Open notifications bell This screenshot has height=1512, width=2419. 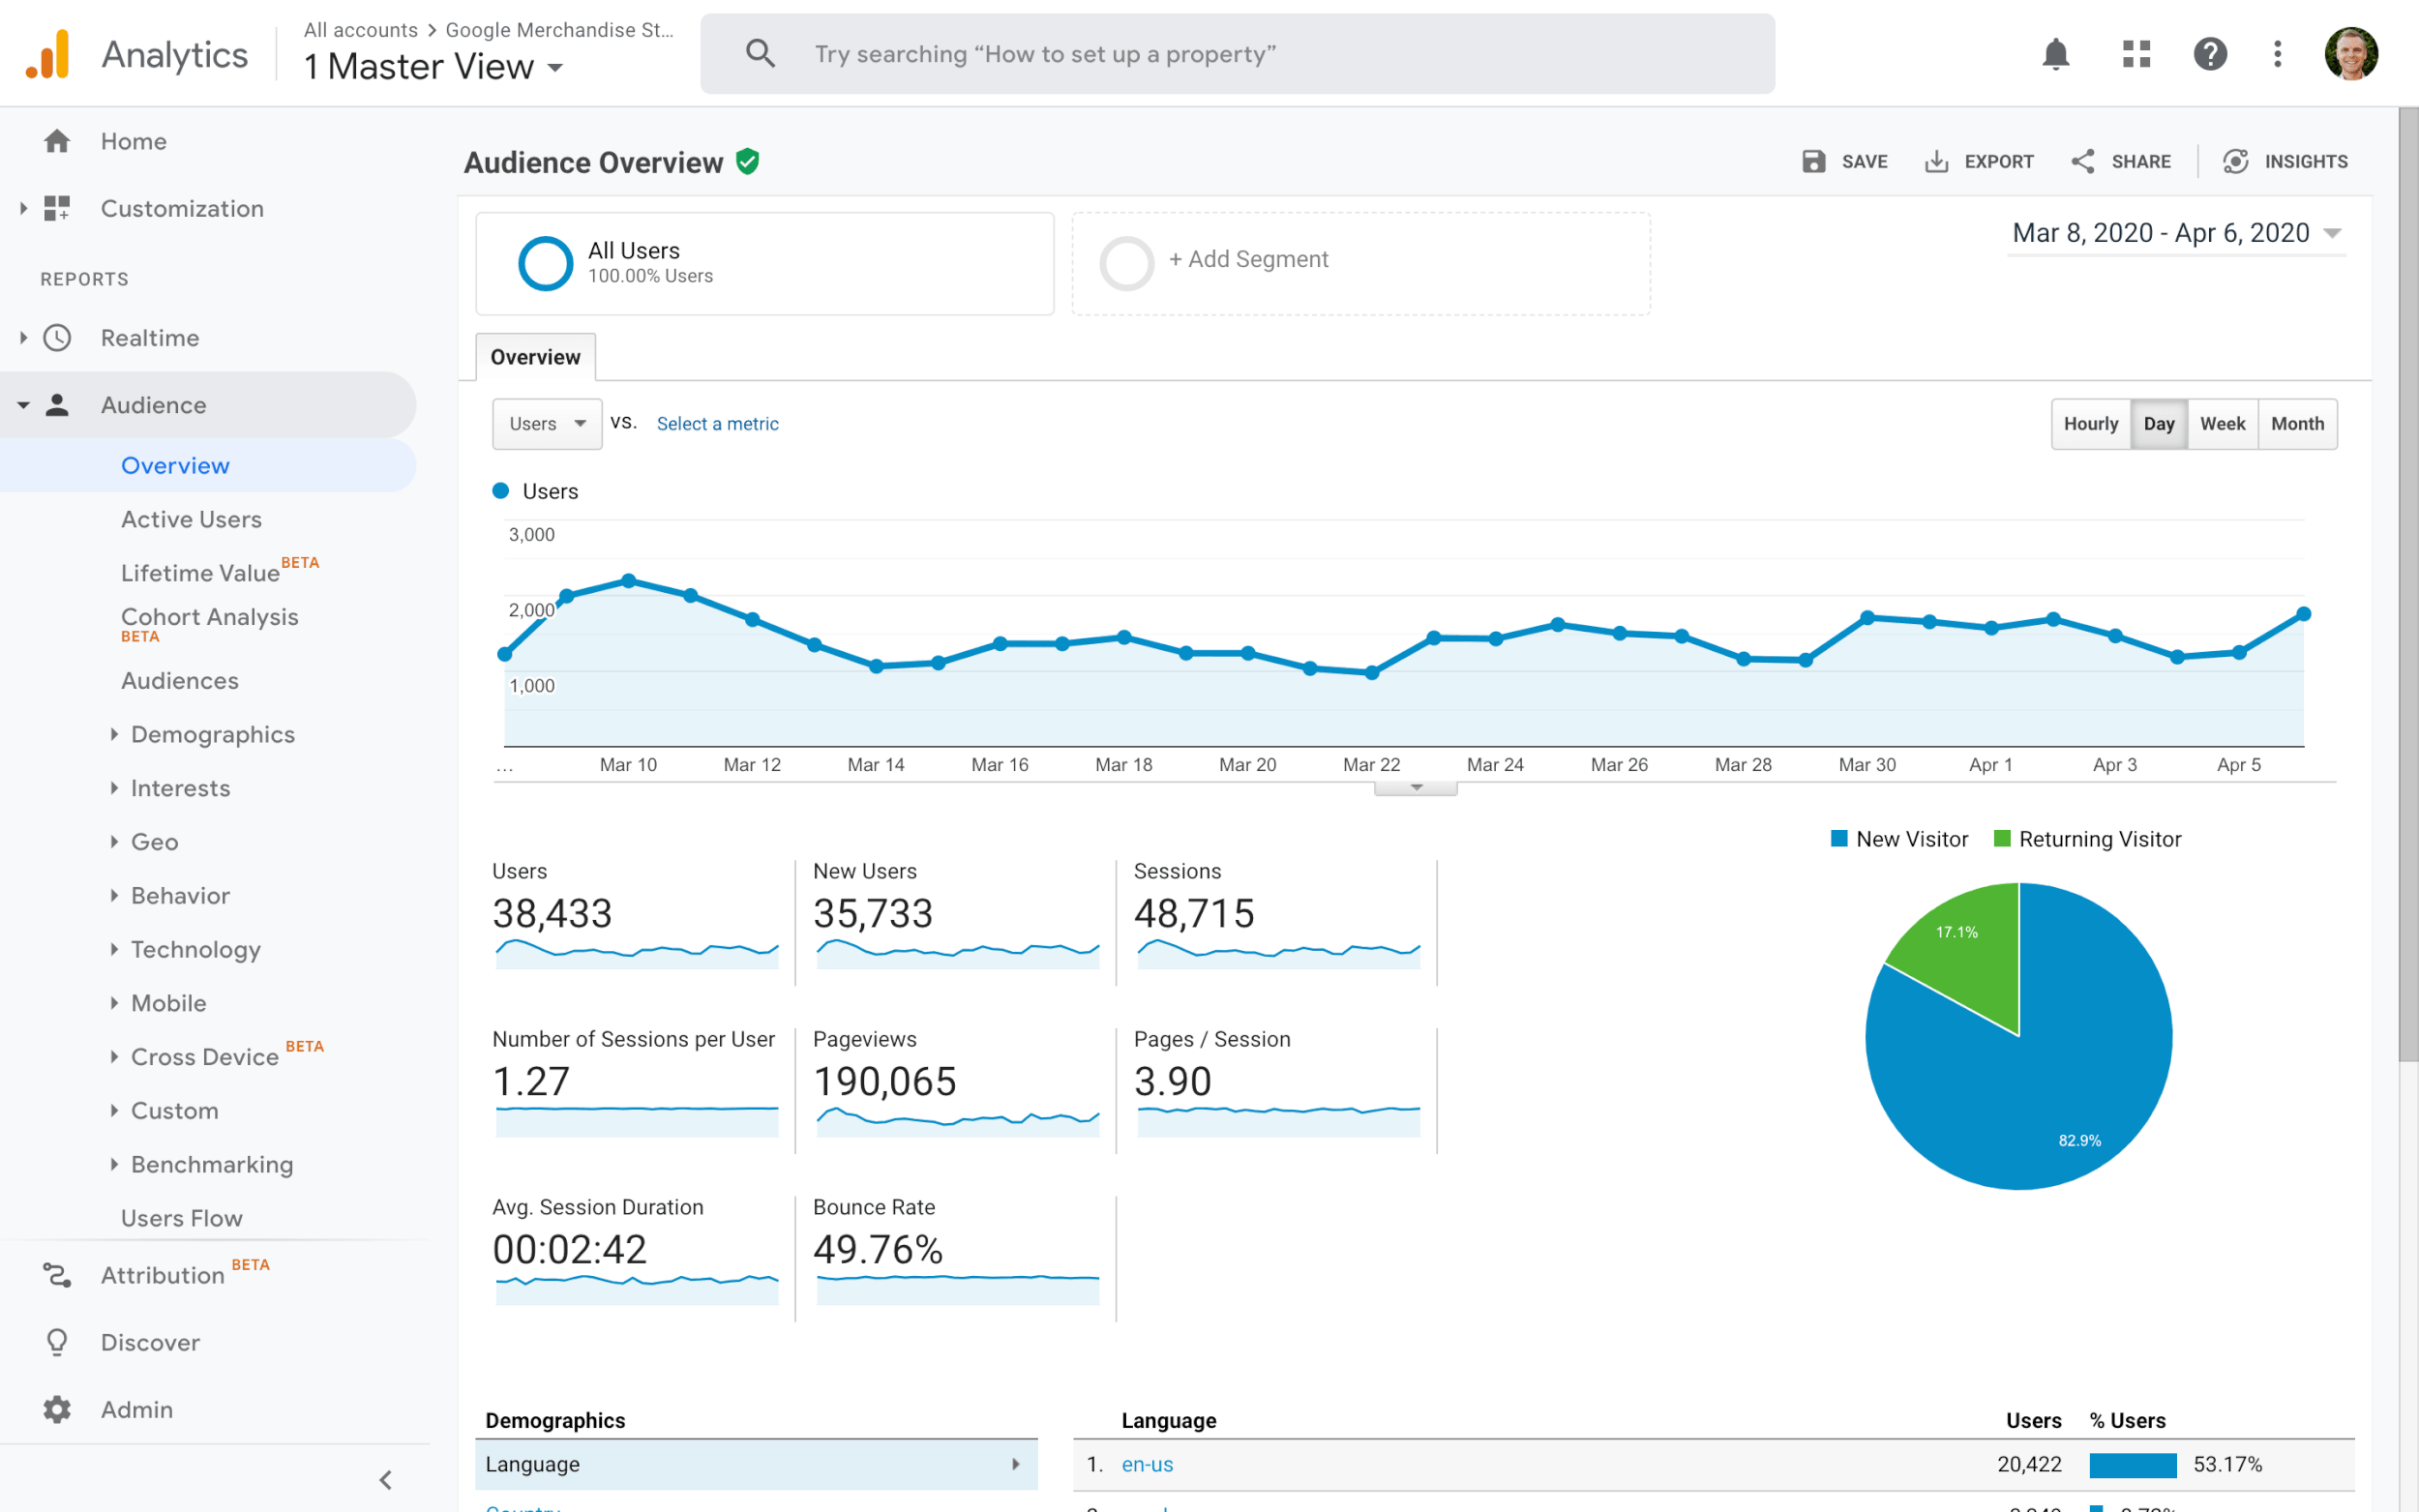pos(2056,54)
